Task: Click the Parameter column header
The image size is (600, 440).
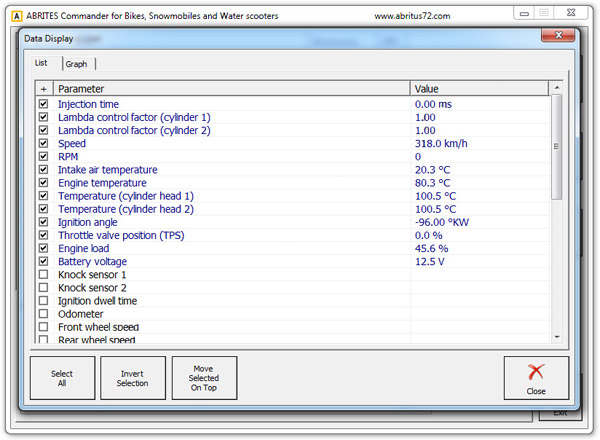Action: click(x=232, y=89)
